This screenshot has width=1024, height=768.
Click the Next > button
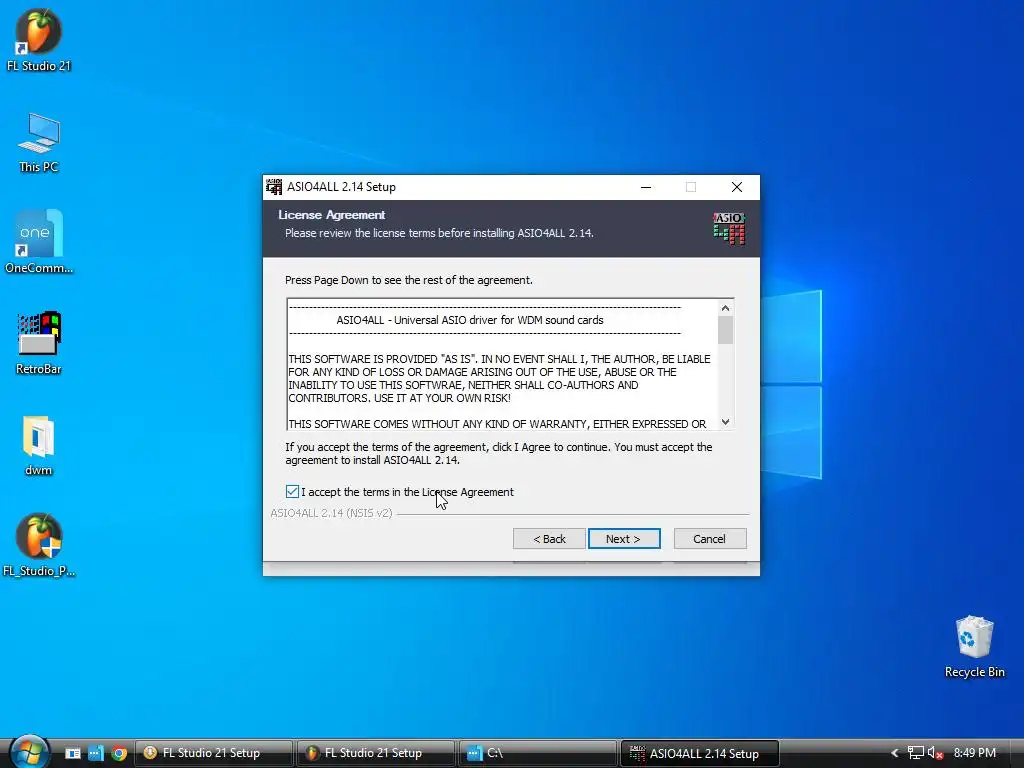[624, 539]
